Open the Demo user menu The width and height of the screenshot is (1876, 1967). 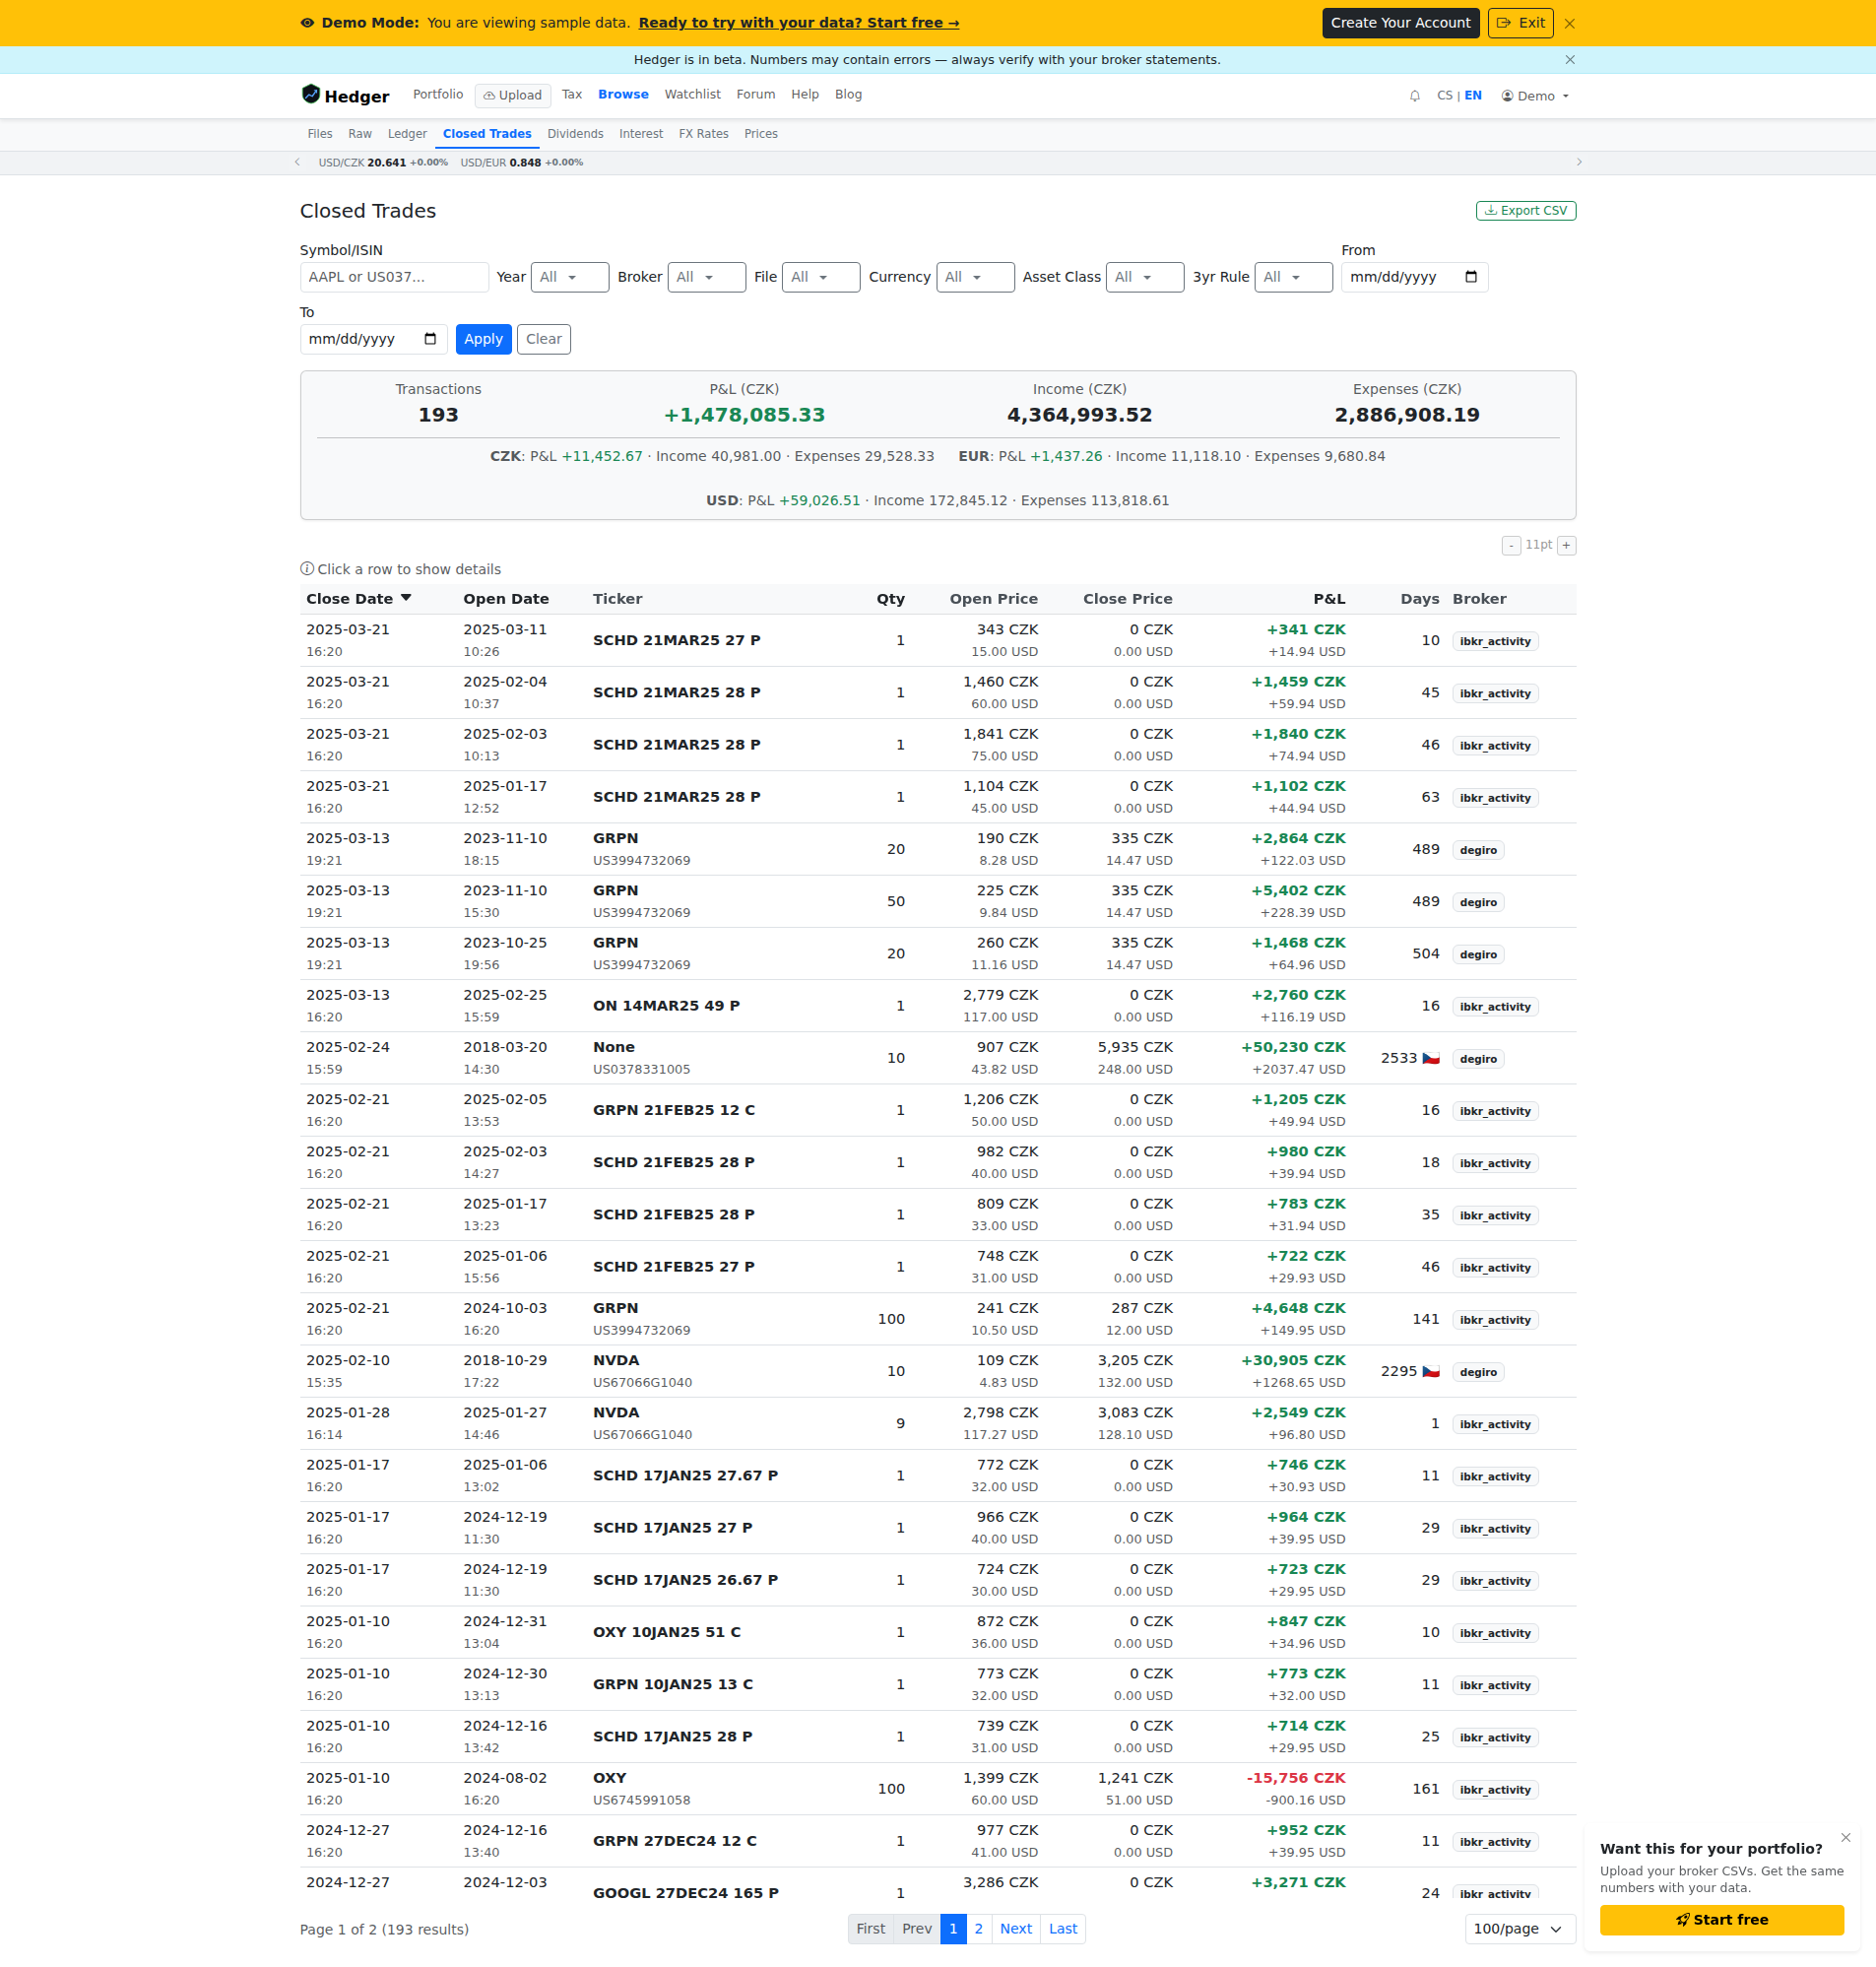coord(1535,96)
